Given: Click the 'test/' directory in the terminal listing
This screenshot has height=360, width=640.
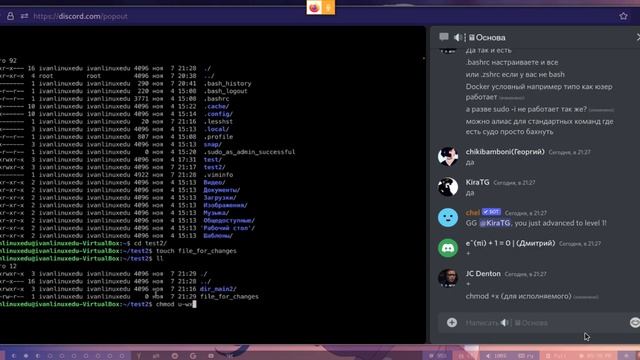Looking at the screenshot, I should pos(213,160).
